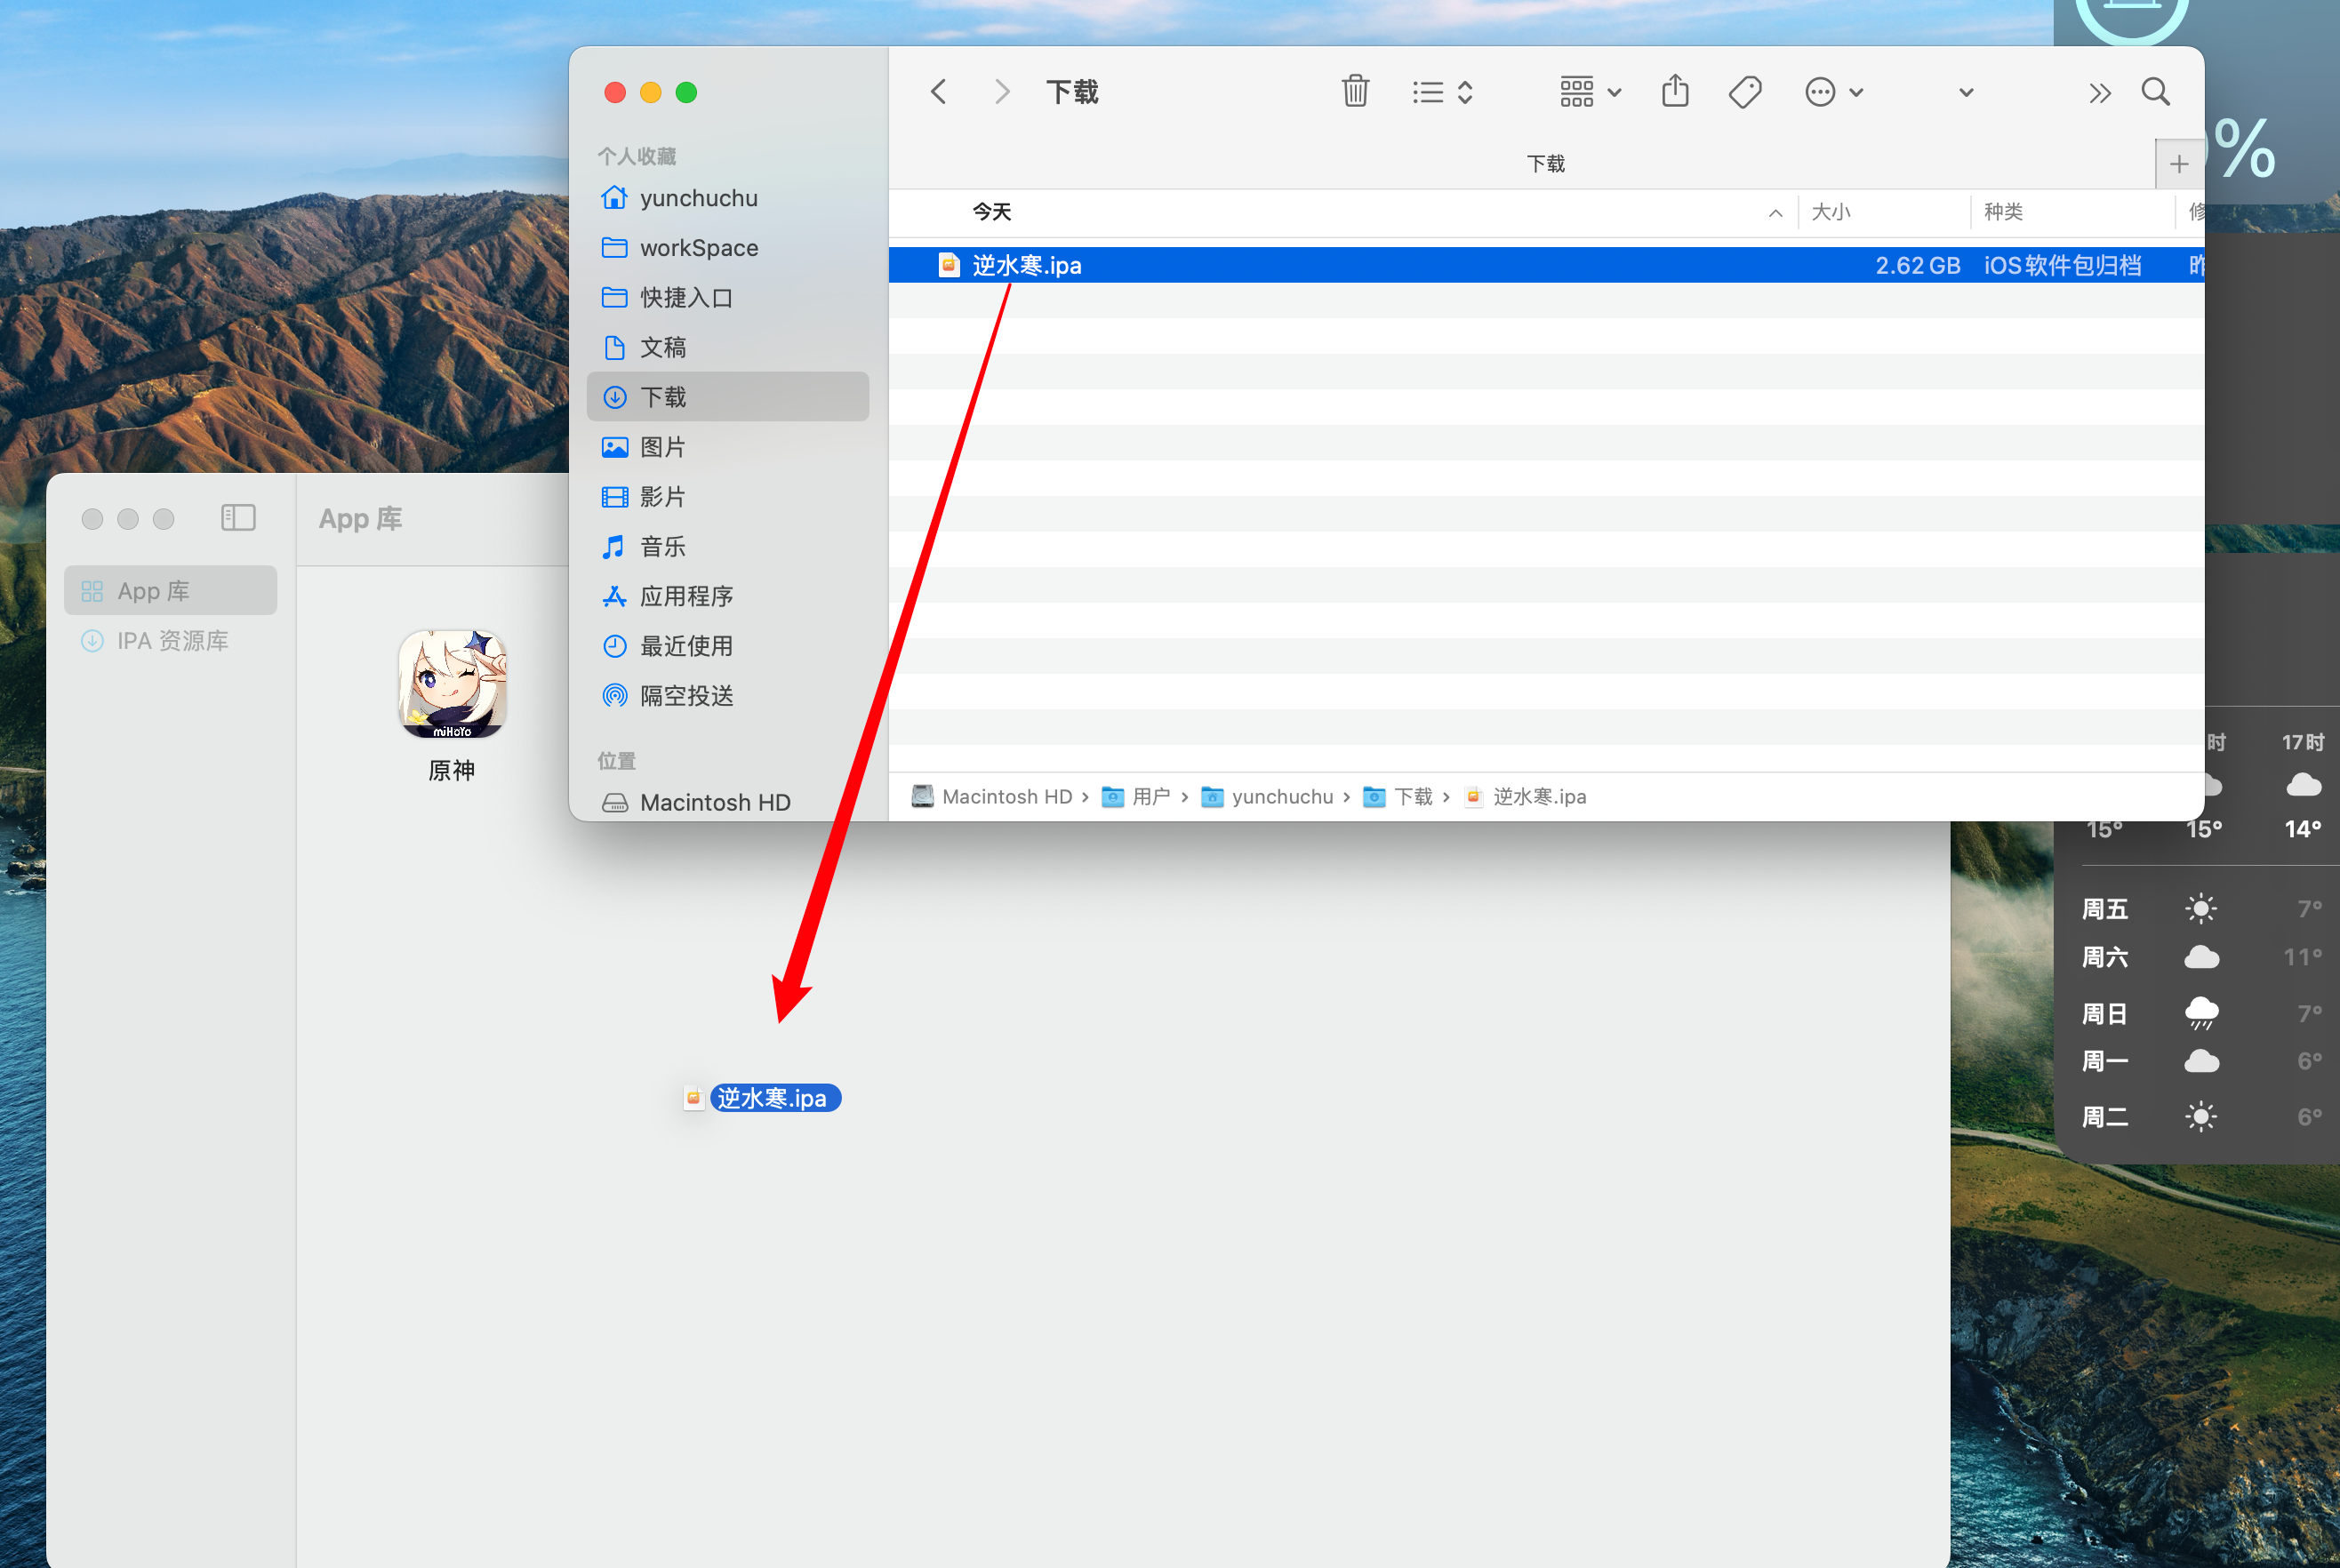Click the delete/trash icon in Finder

(x=1357, y=91)
